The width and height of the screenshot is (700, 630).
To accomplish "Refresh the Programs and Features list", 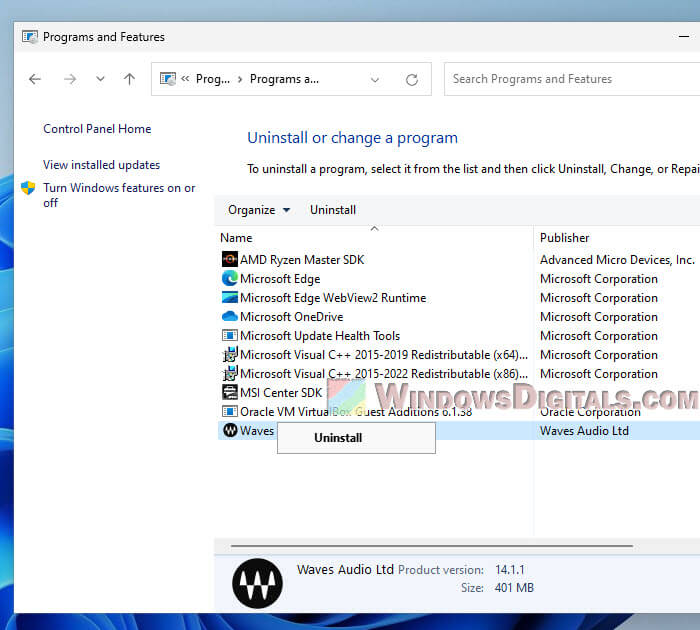I will 412,79.
